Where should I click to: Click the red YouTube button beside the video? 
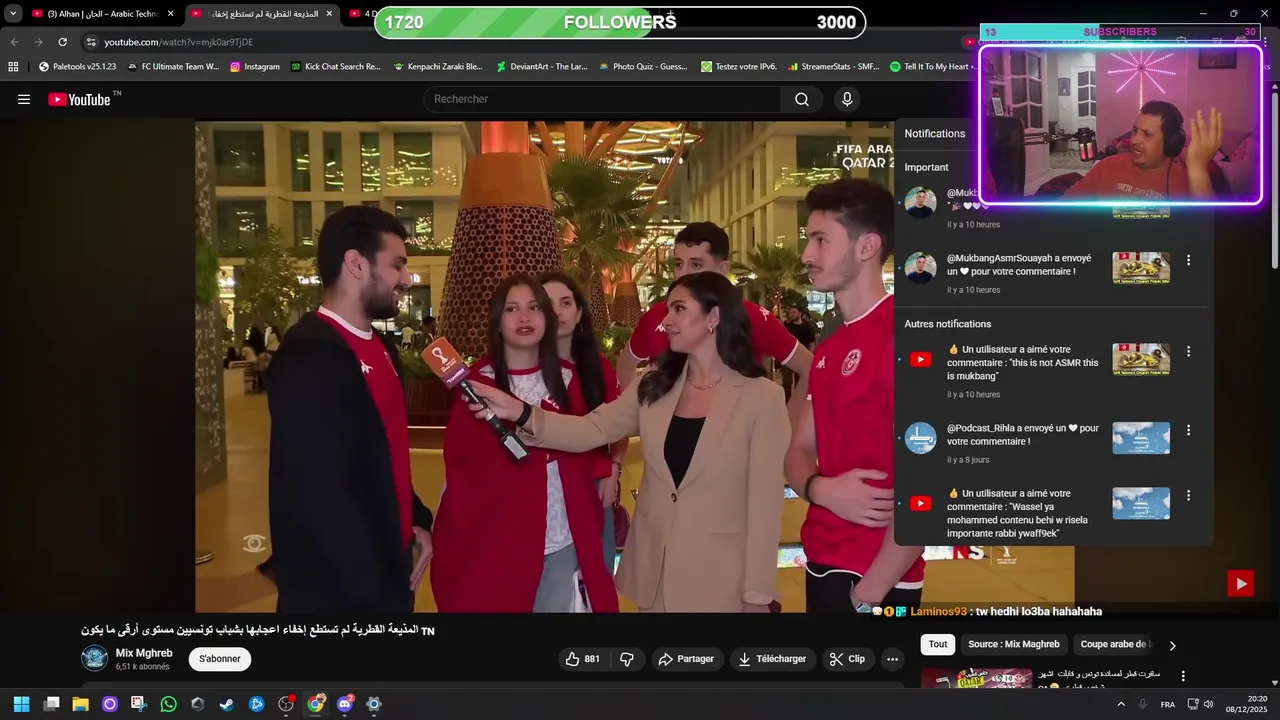coord(1240,584)
